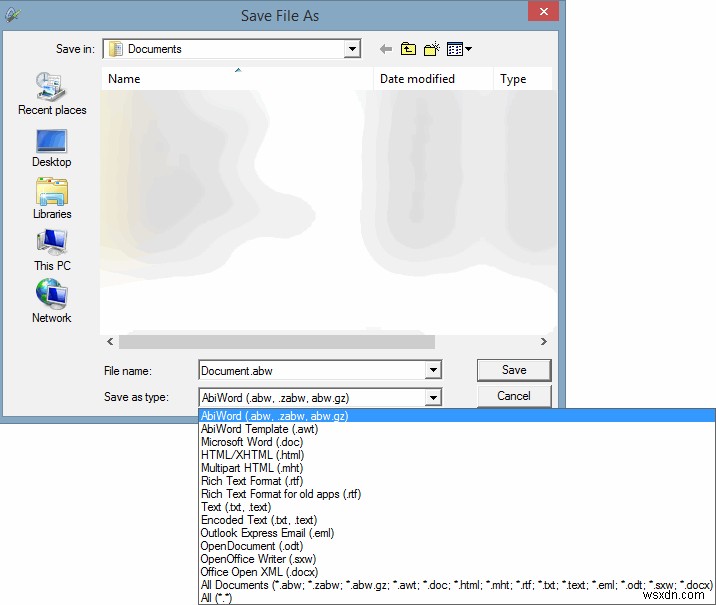Expand the Save in dropdown

pos(352,49)
